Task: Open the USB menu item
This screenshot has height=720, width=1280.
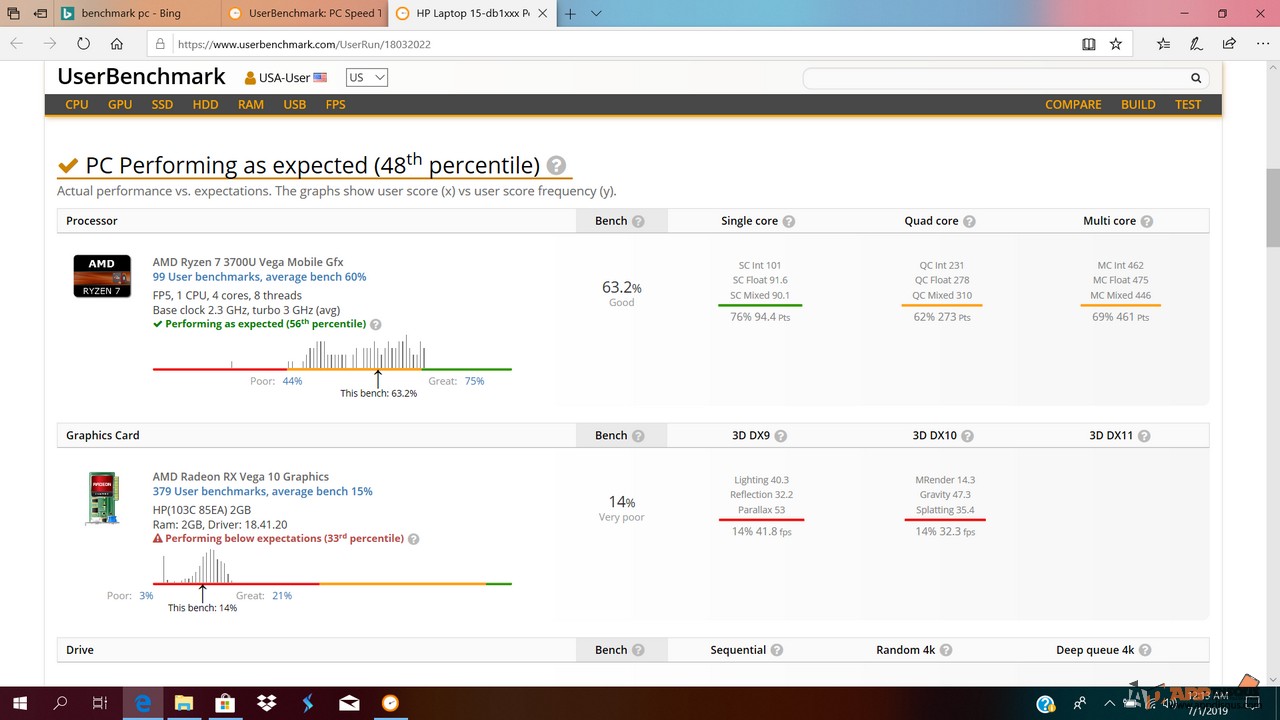Action: point(294,104)
